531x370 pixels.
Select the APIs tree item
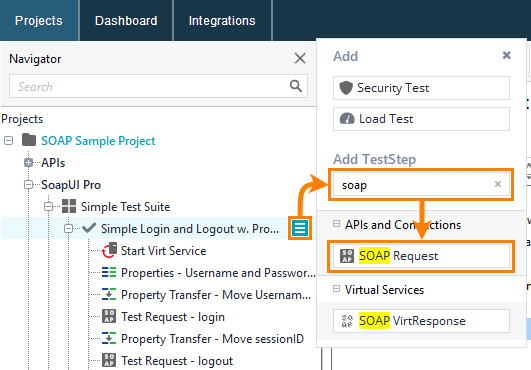click(53, 163)
